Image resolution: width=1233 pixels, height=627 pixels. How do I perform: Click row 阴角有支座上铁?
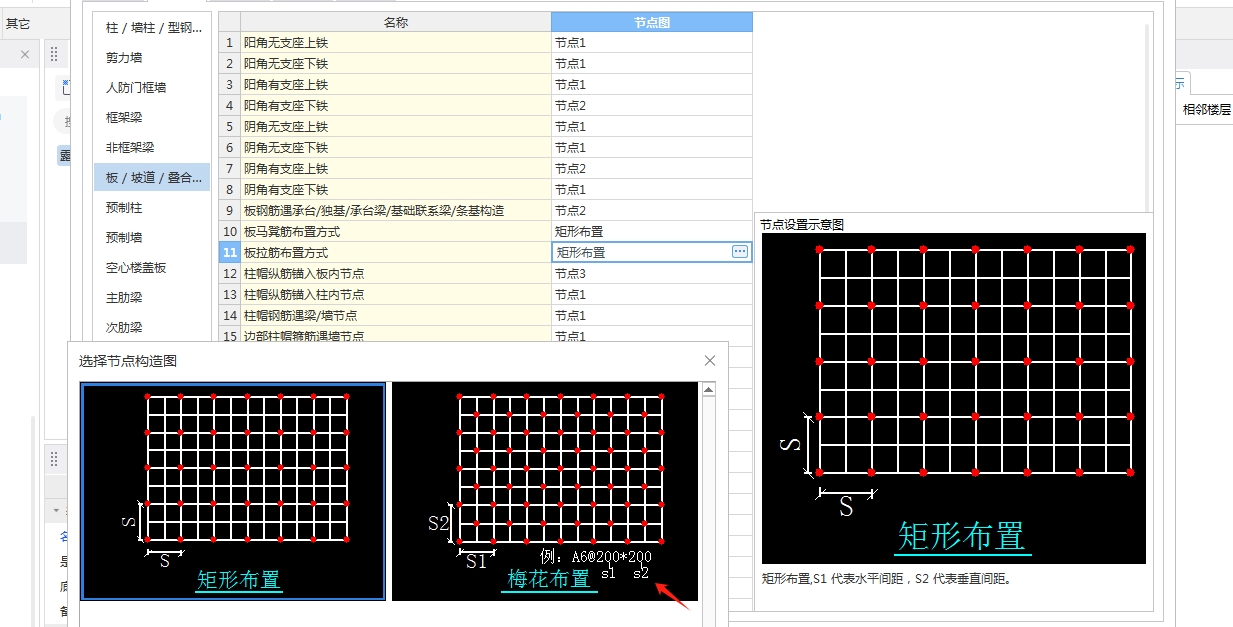pyautogui.click(x=396, y=169)
